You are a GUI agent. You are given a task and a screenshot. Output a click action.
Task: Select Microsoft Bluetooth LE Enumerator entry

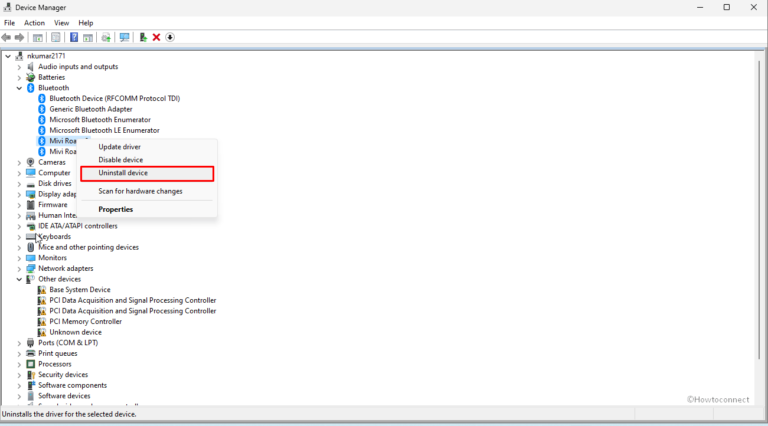pos(104,130)
